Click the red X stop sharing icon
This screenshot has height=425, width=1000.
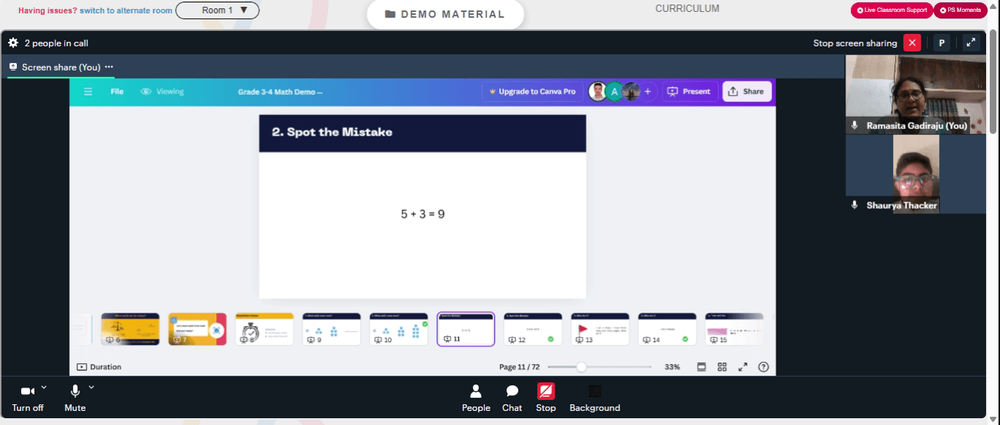[913, 43]
